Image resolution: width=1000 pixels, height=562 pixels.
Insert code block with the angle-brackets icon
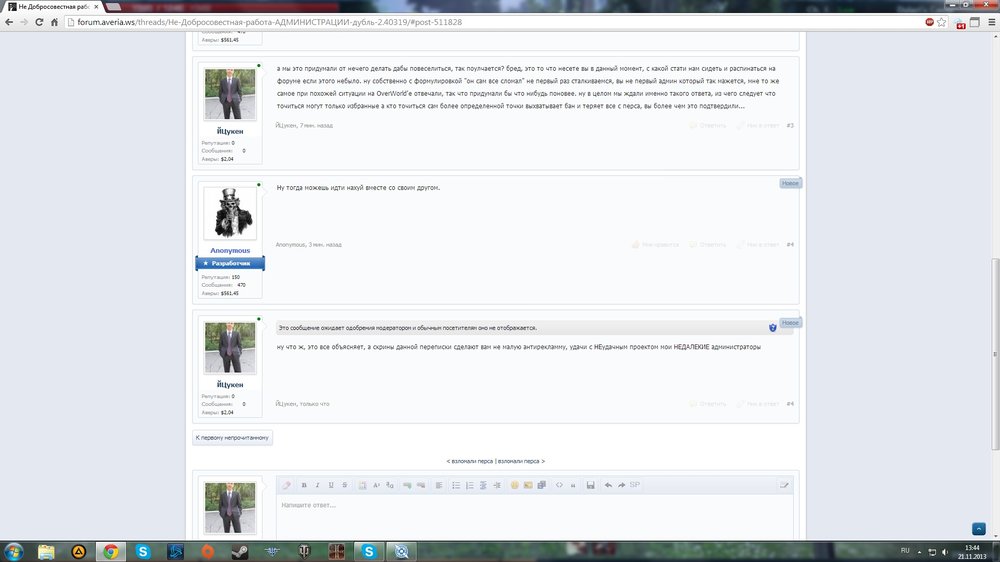pos(559,485)
